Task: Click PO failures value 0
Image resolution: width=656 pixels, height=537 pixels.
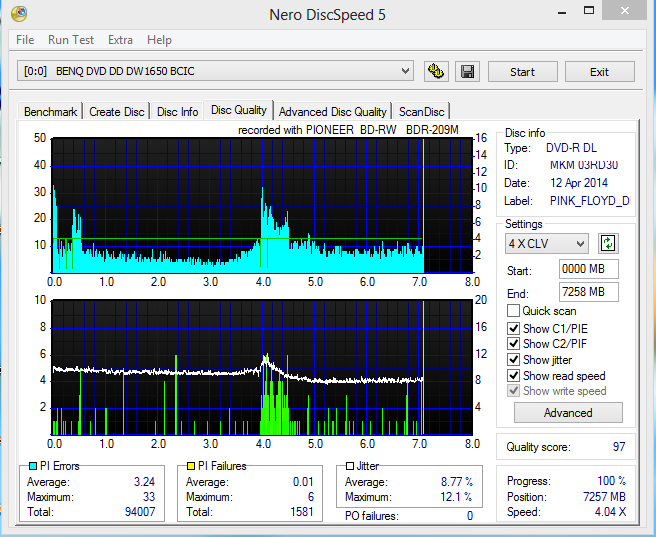Action: pos(470,516)
